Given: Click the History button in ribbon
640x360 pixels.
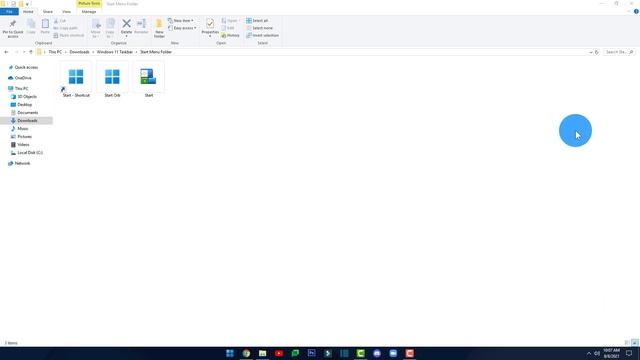Looking at the screenshot, I should click(x=231, y=36).
